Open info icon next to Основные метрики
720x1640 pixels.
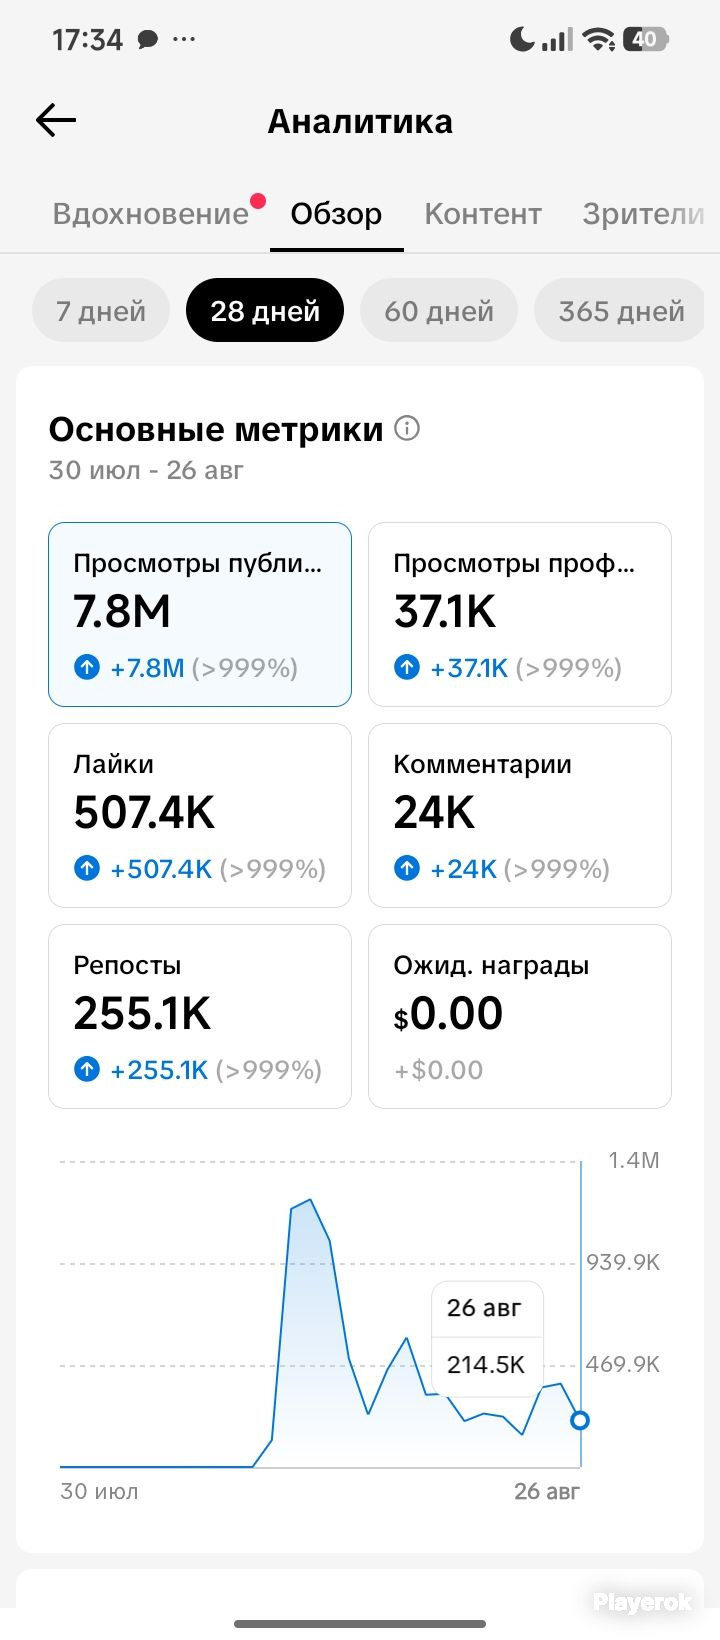click(407, 428)
